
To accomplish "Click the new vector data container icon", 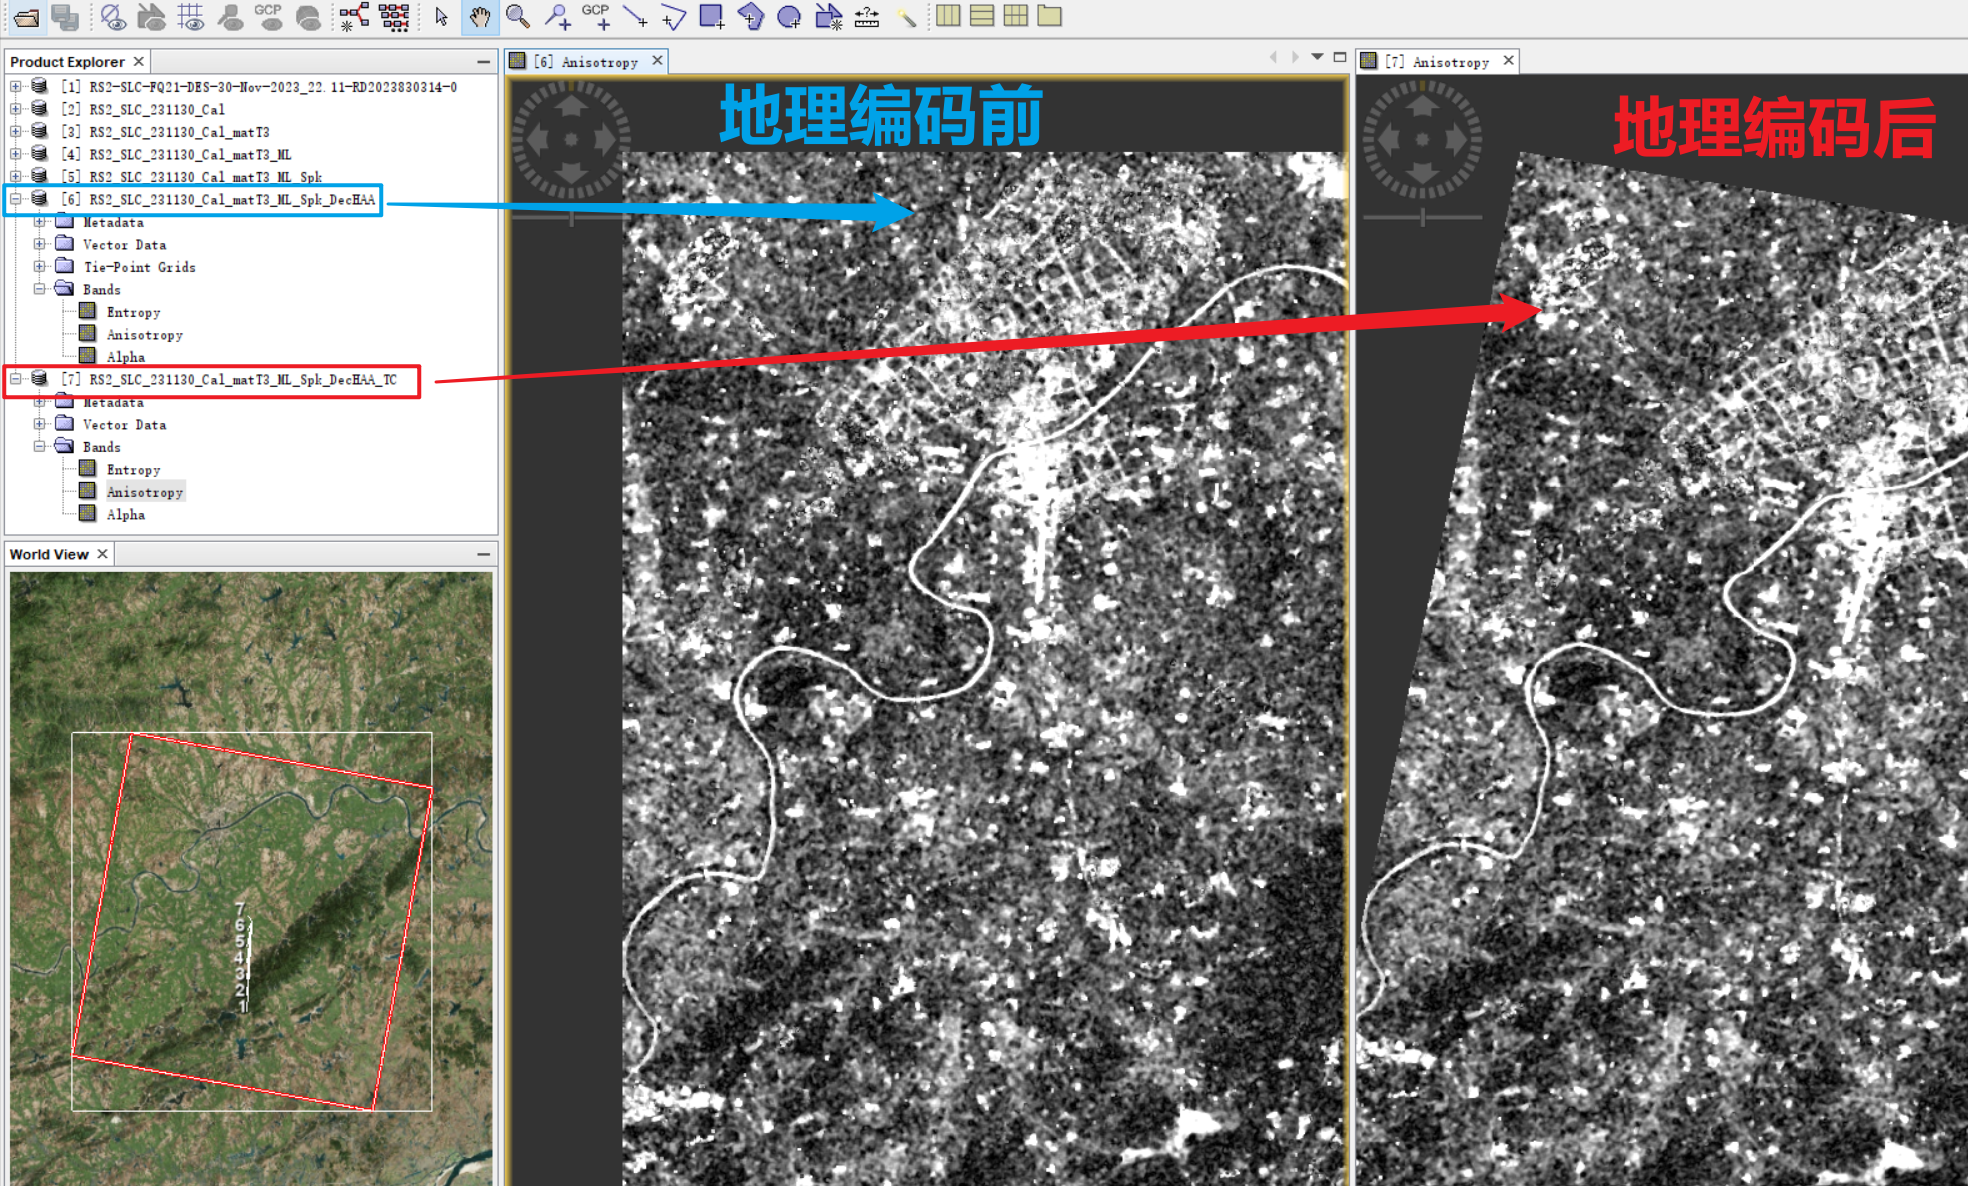I will click(828, 16).
